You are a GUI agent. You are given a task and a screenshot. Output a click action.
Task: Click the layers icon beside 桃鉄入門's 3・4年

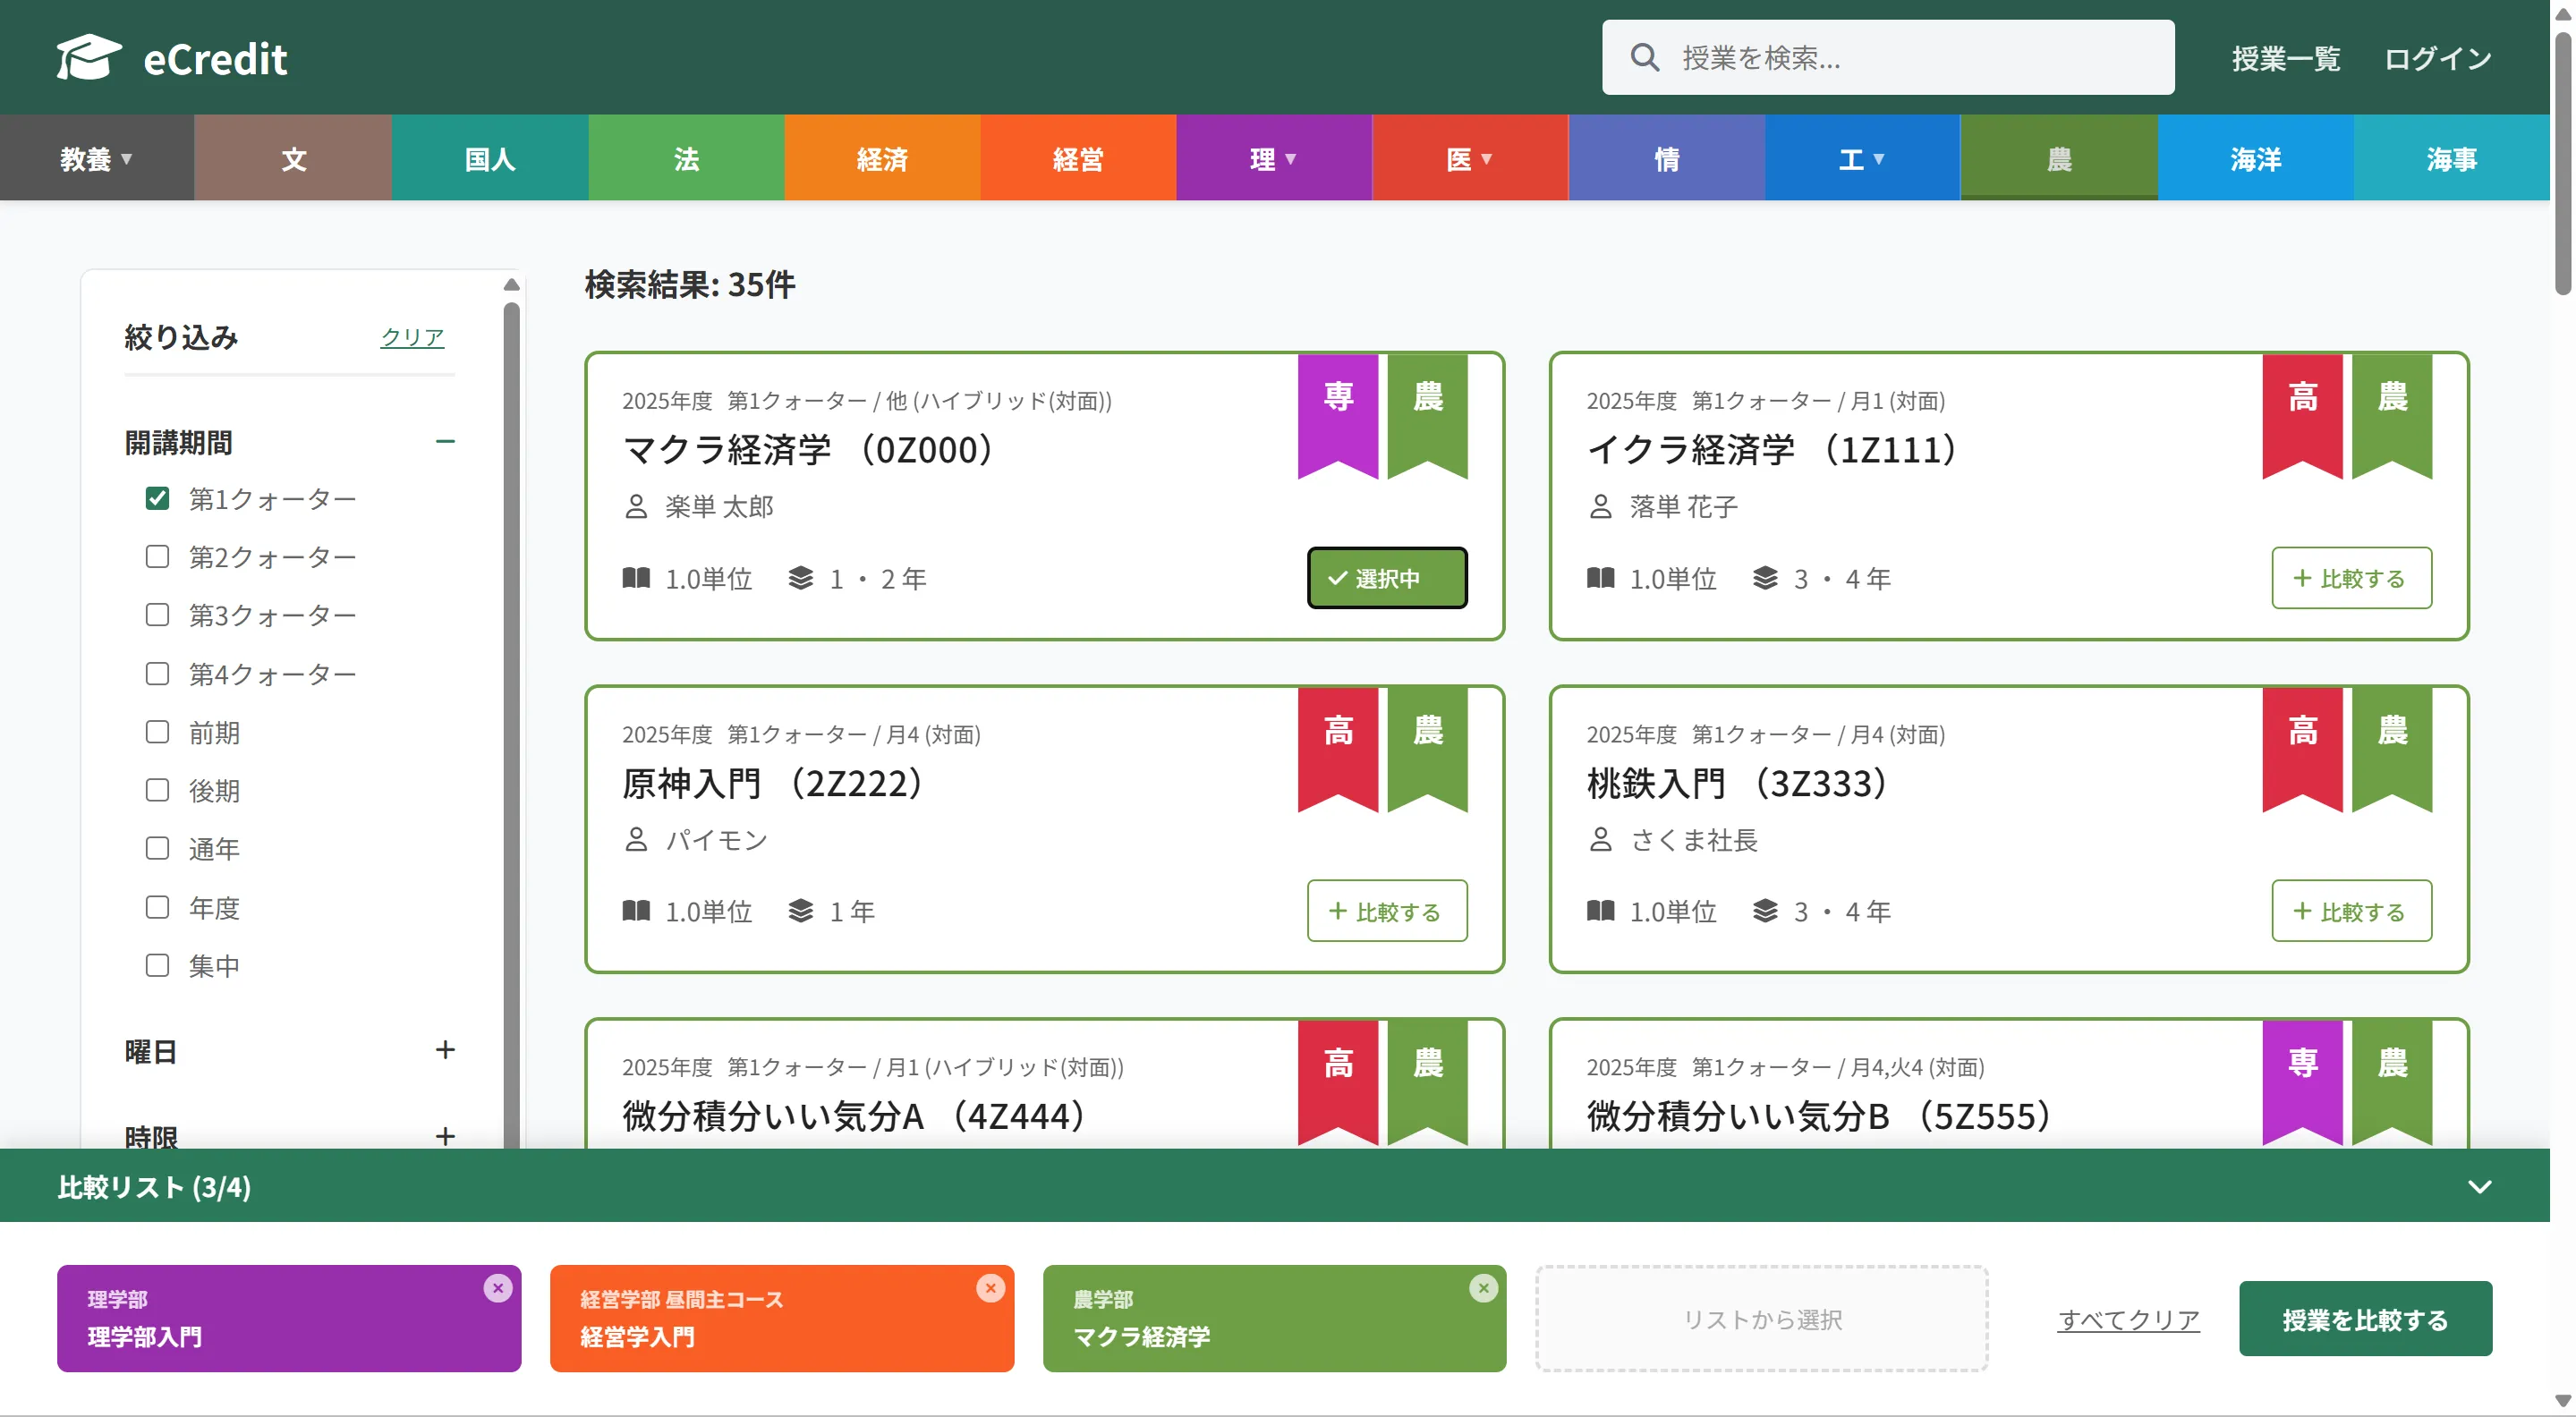[1766, 911]
